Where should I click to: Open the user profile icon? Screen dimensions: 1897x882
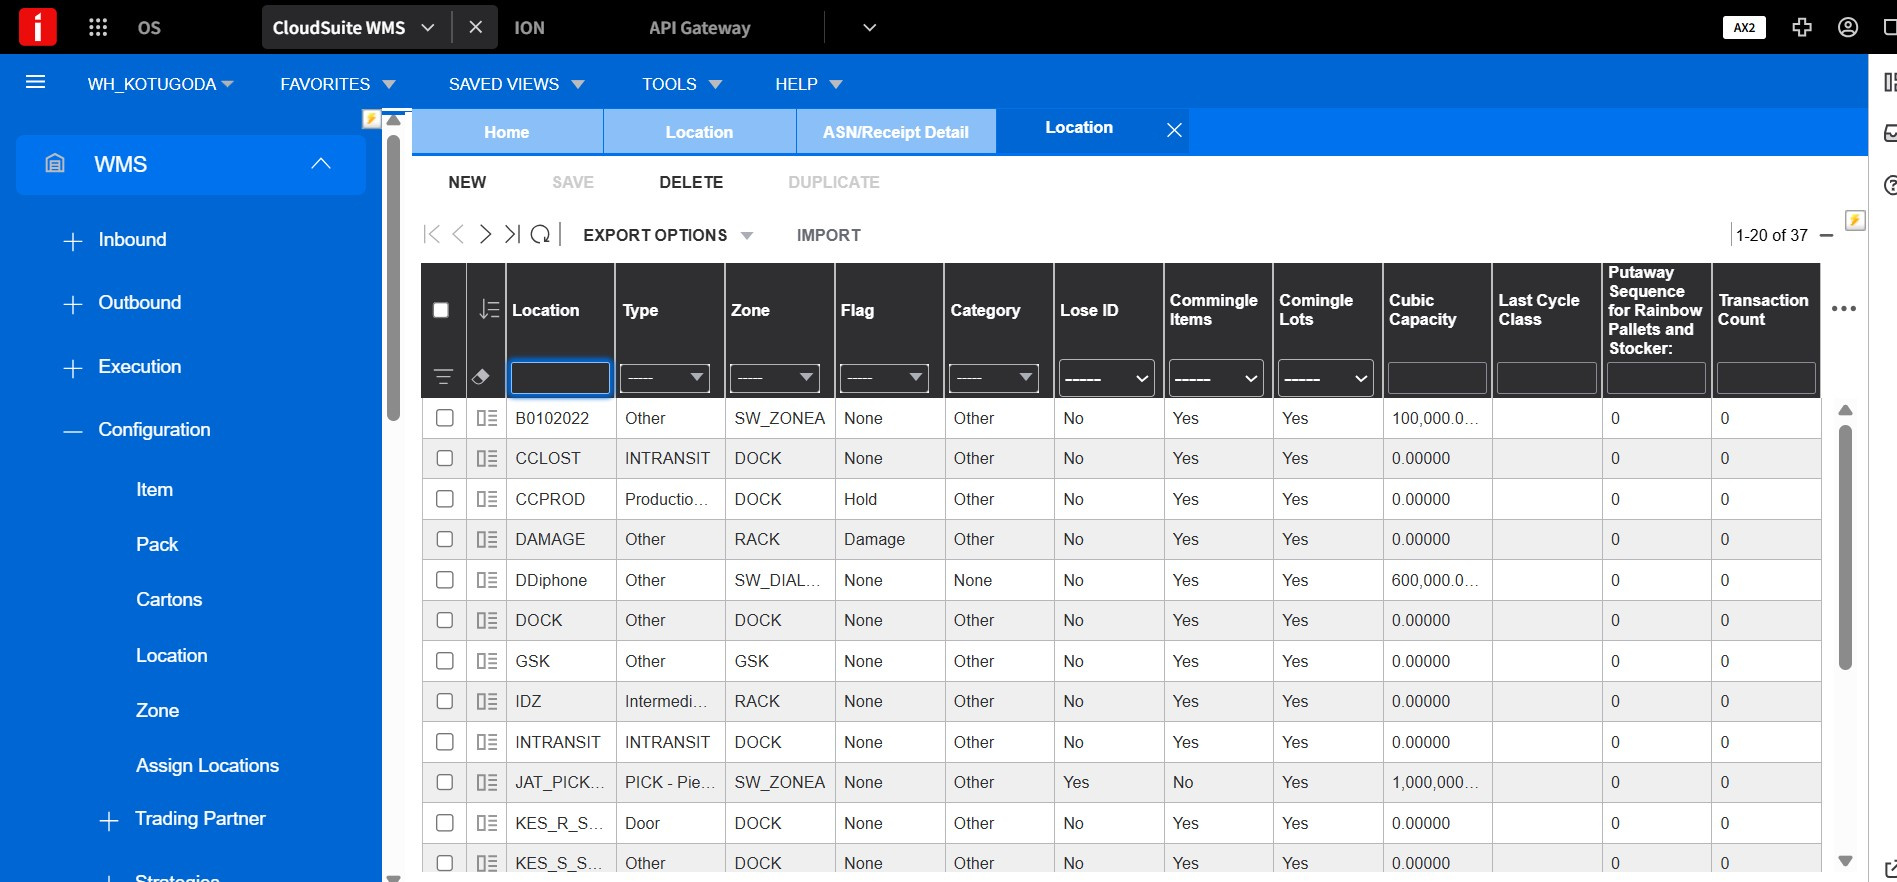click(1848, 27)
